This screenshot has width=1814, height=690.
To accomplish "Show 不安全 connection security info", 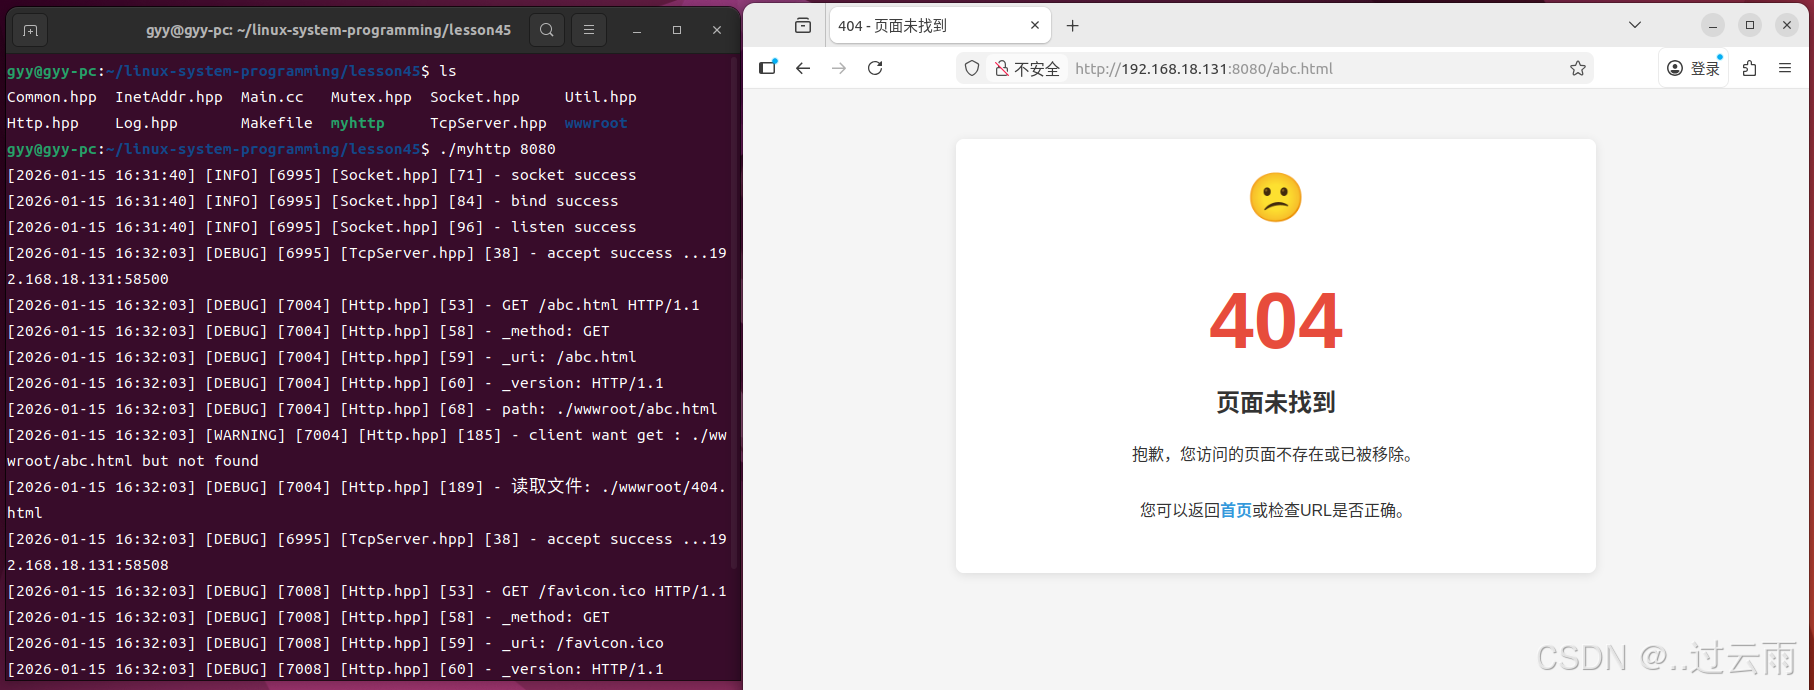I will click(1027, 69).
